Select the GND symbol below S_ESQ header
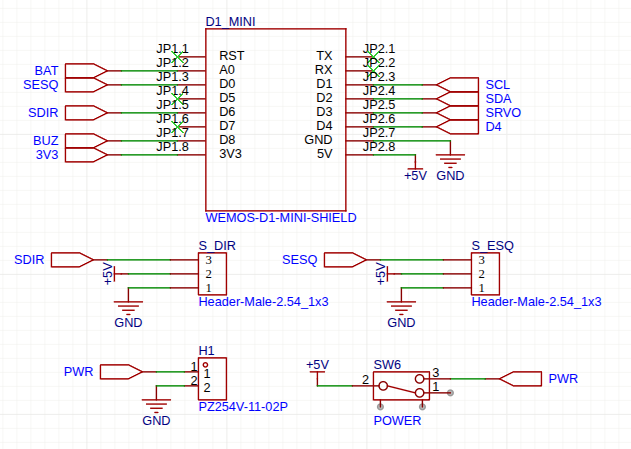The image size is (631, 449). (x=401, y=308)
